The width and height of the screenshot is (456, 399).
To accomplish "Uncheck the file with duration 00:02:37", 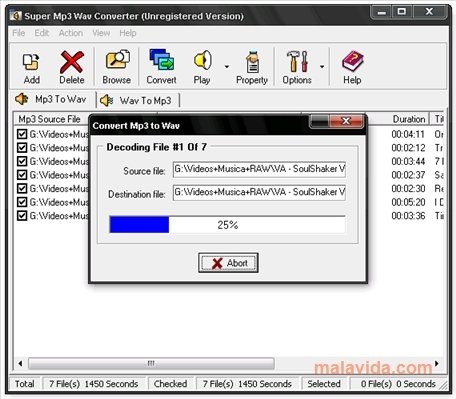I will pyautogui.click(x=22, y=175).
